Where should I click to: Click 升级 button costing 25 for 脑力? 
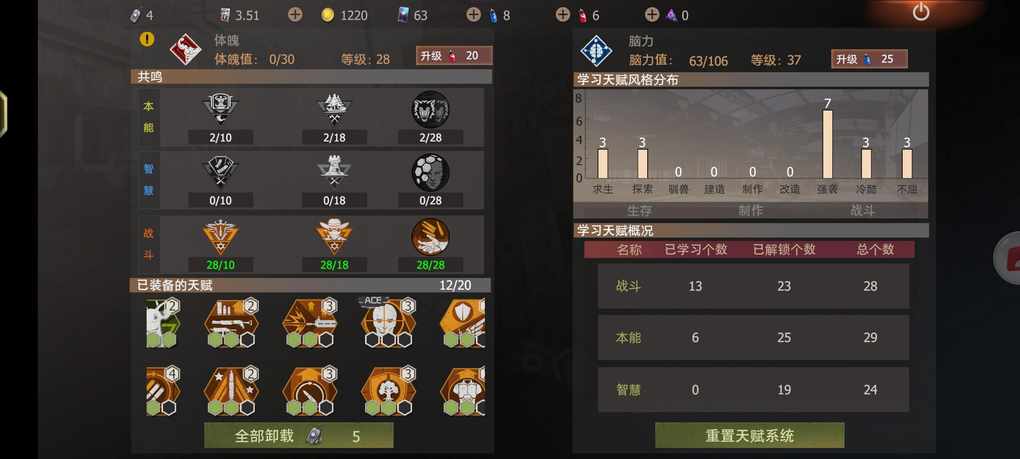click(869, 59)
